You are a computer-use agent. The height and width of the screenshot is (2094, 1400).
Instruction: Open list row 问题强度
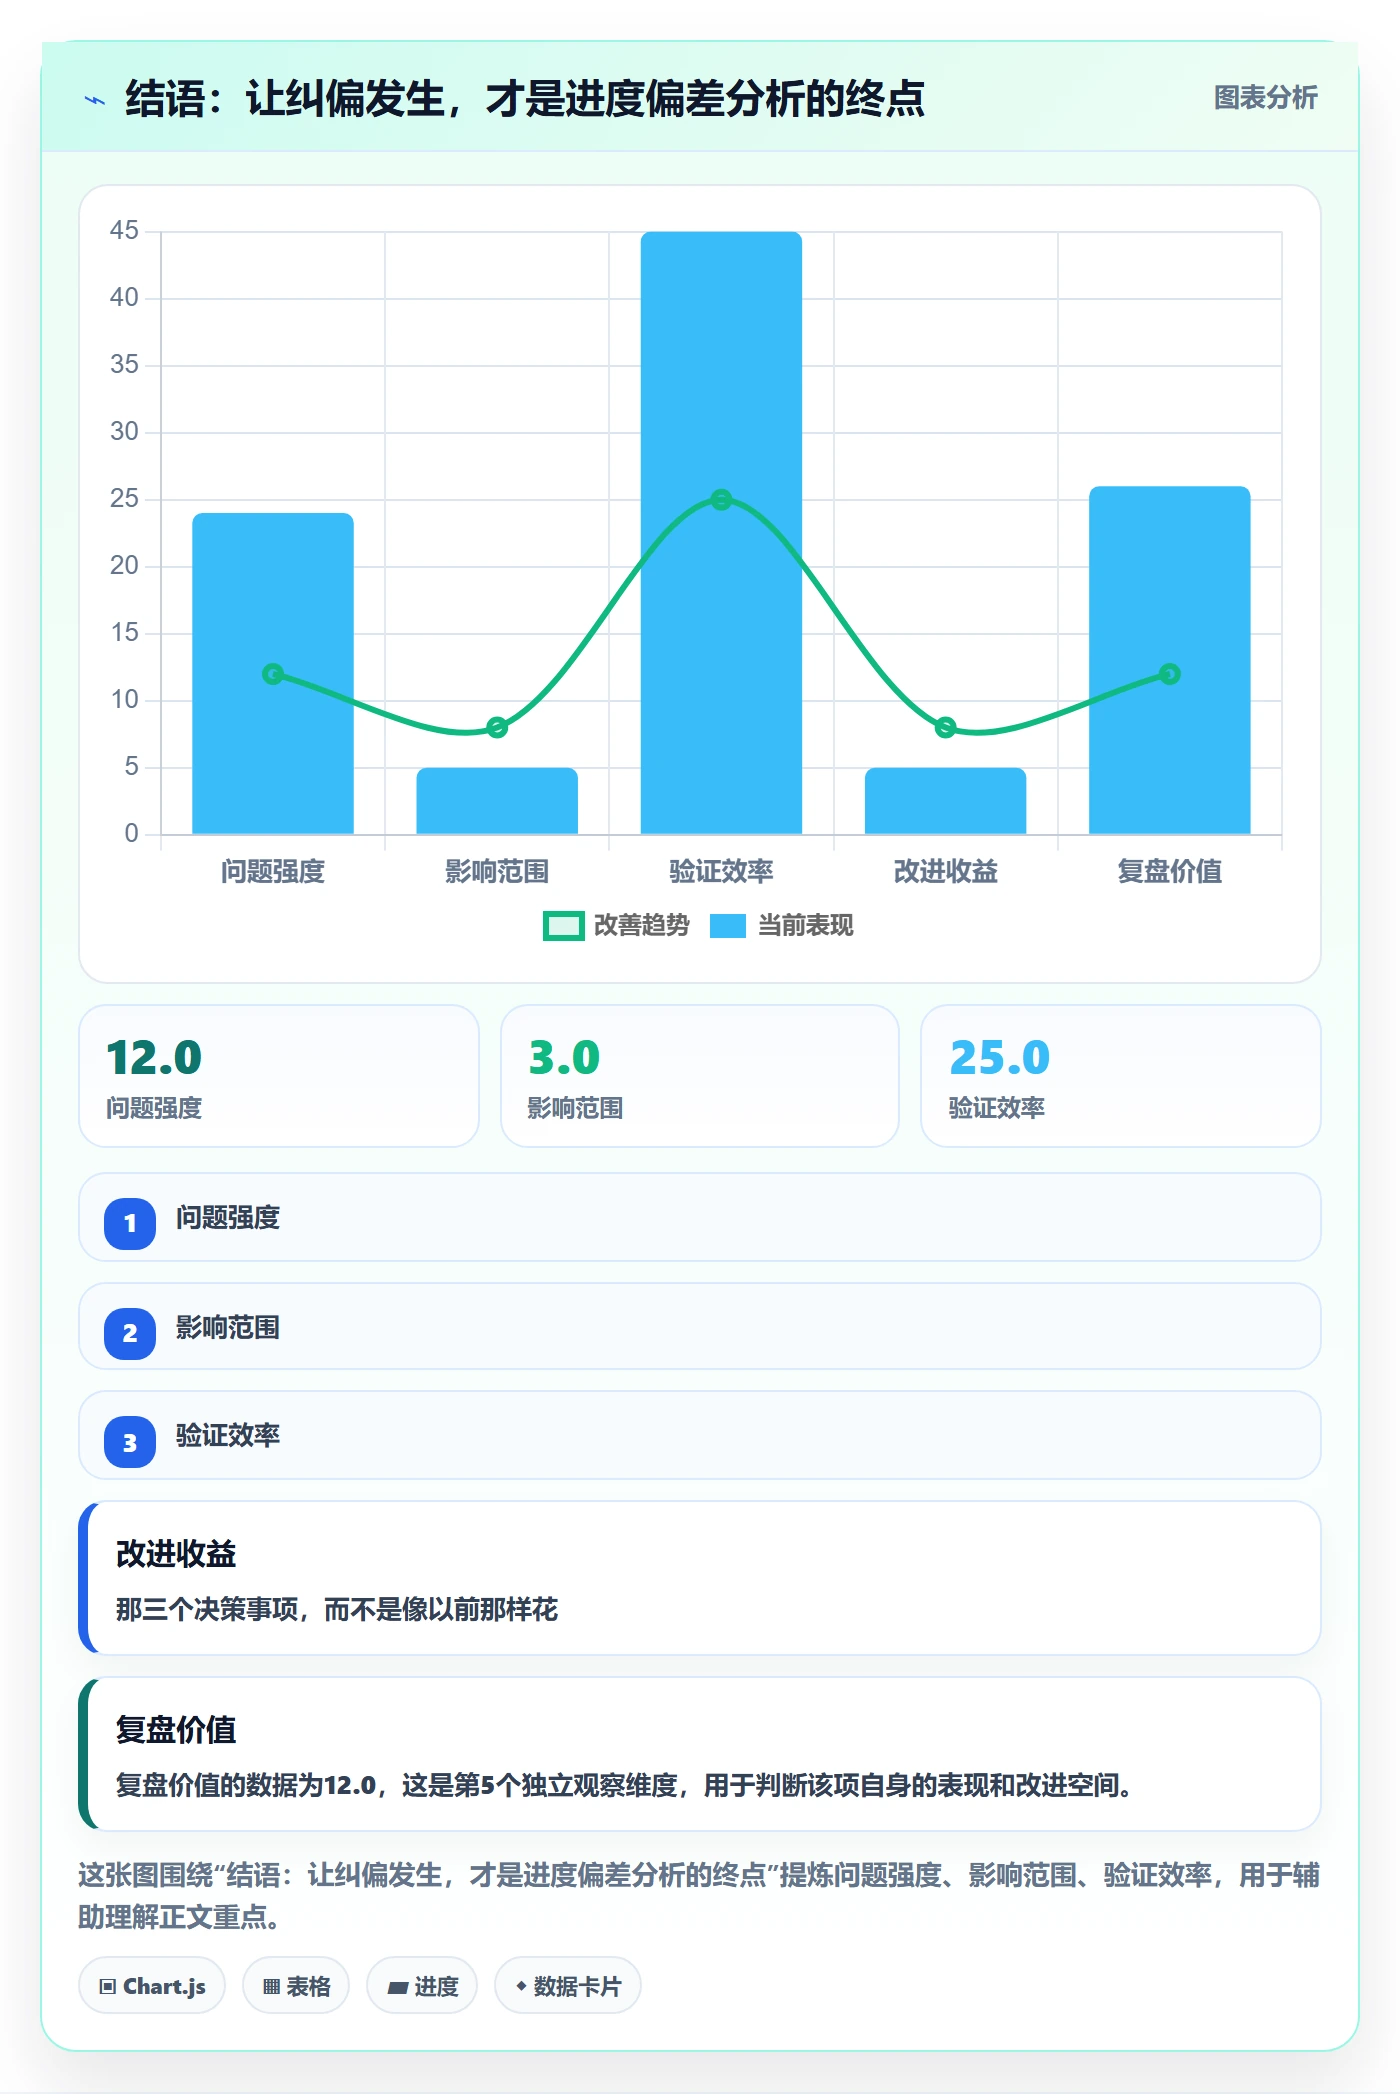click(x=700, y=1217)
